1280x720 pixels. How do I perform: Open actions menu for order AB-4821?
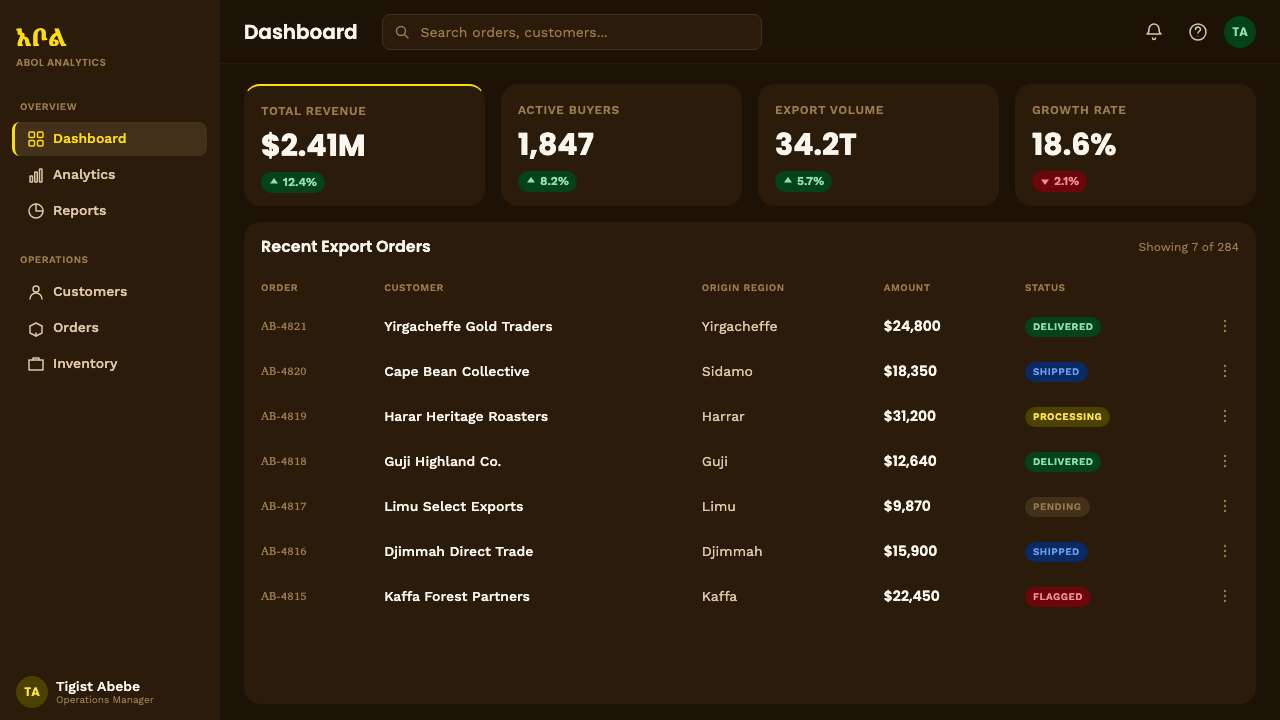[1225, 326]
